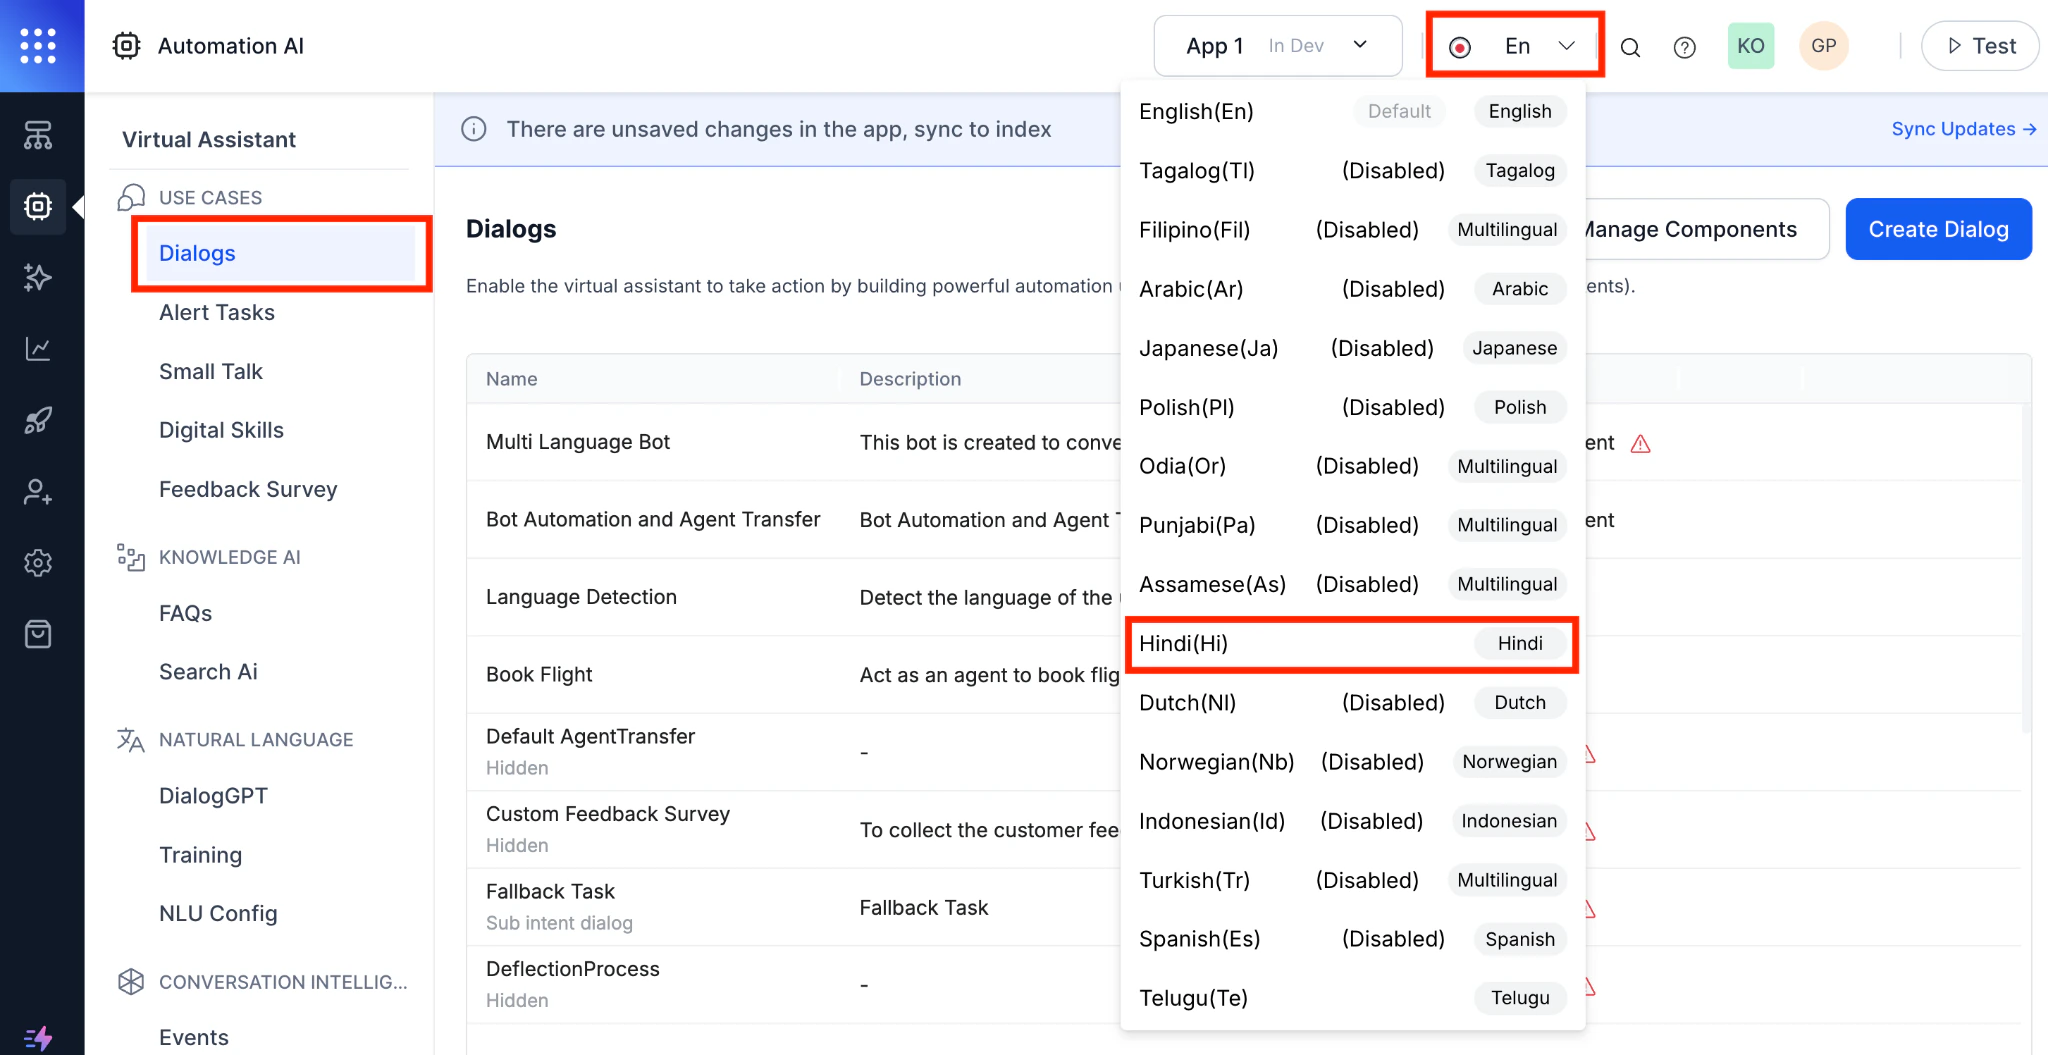Screen dimensions: 2048x1055
Task: Select the analytics chart icon
Action: click(38, 349)
